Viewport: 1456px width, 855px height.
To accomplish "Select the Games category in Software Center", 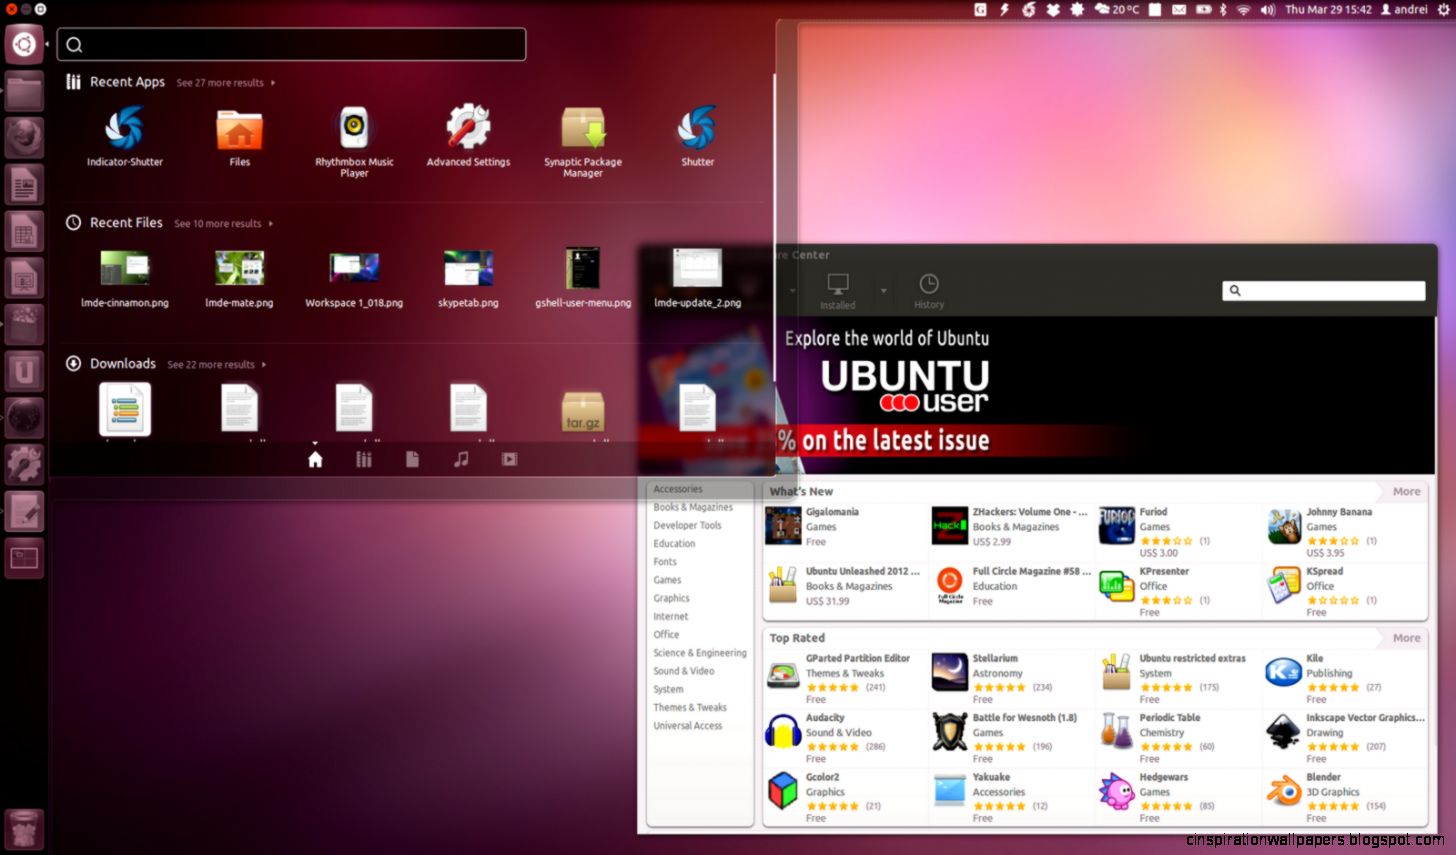I will tap(667, 580).
